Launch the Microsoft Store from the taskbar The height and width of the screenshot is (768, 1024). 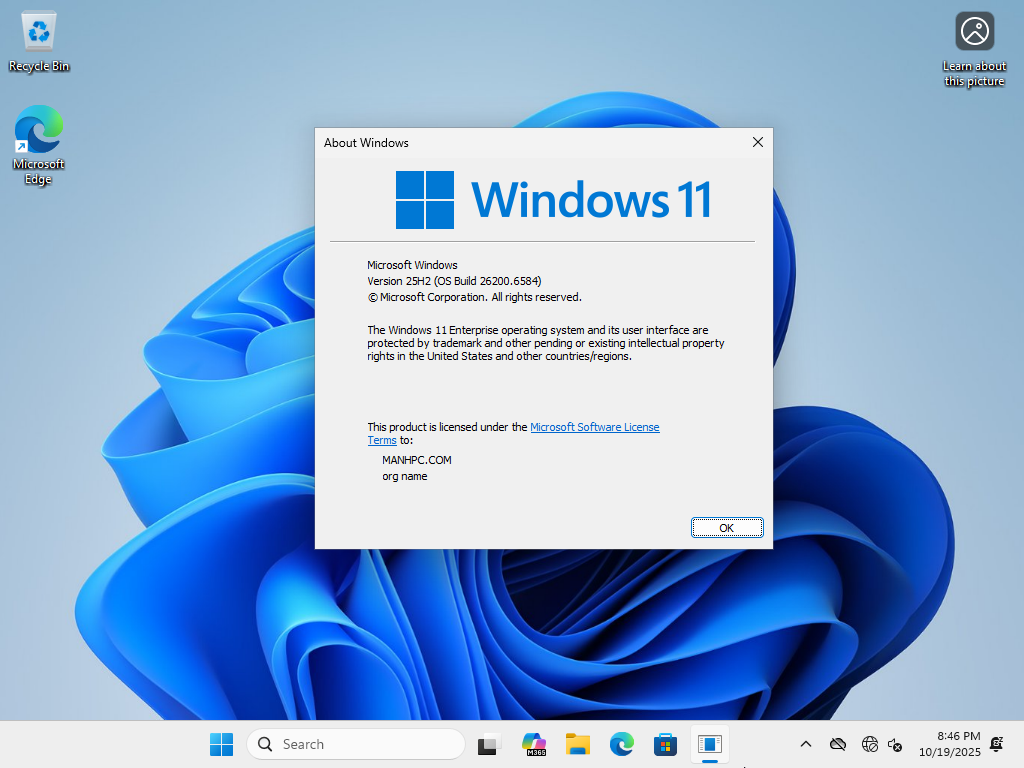pos(665,744)
